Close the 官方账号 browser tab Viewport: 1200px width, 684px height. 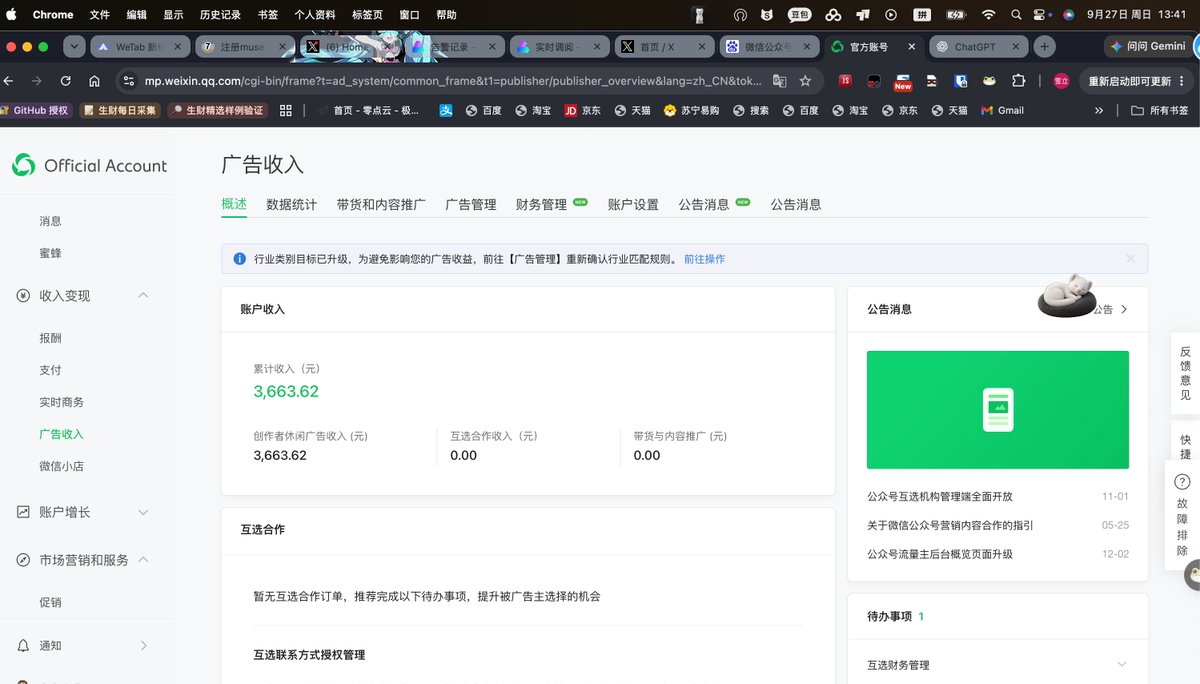coord(911,46)
